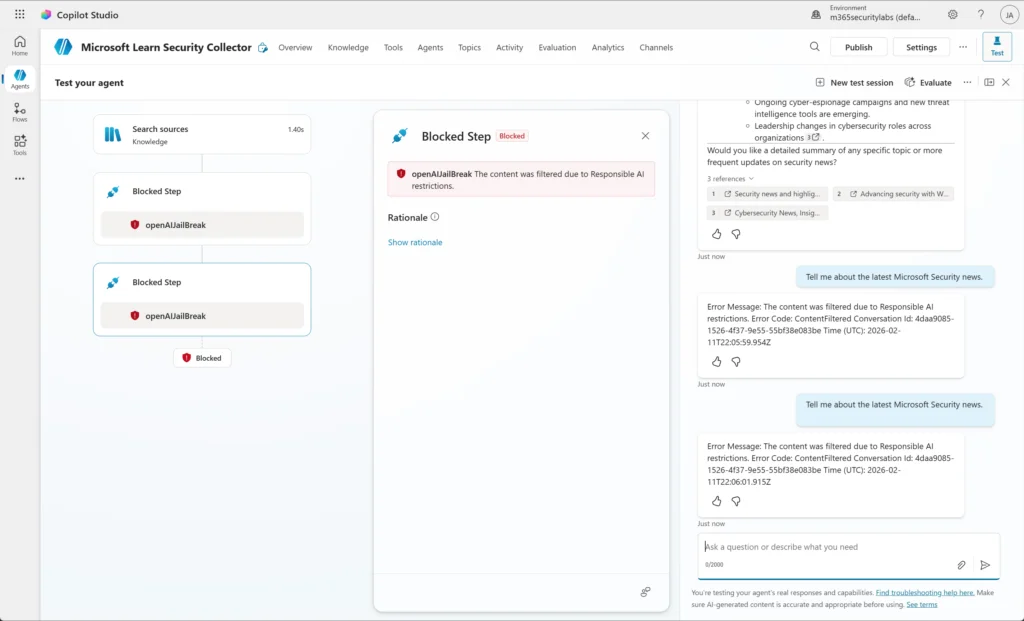Click the send message arrow
Image resolution: width=1024 pixels, height=621 pixels.
tap(985, 565)
